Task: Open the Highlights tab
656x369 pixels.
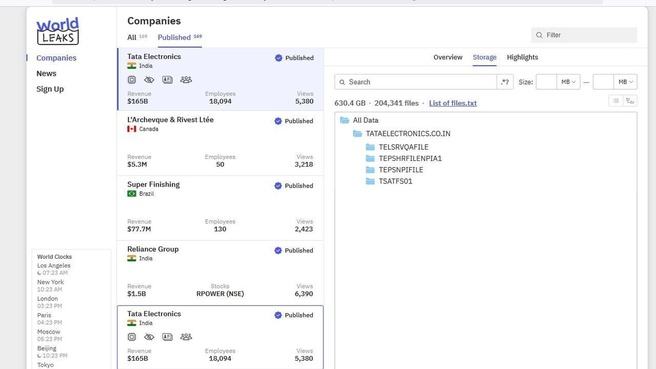Action: point(522,57)
